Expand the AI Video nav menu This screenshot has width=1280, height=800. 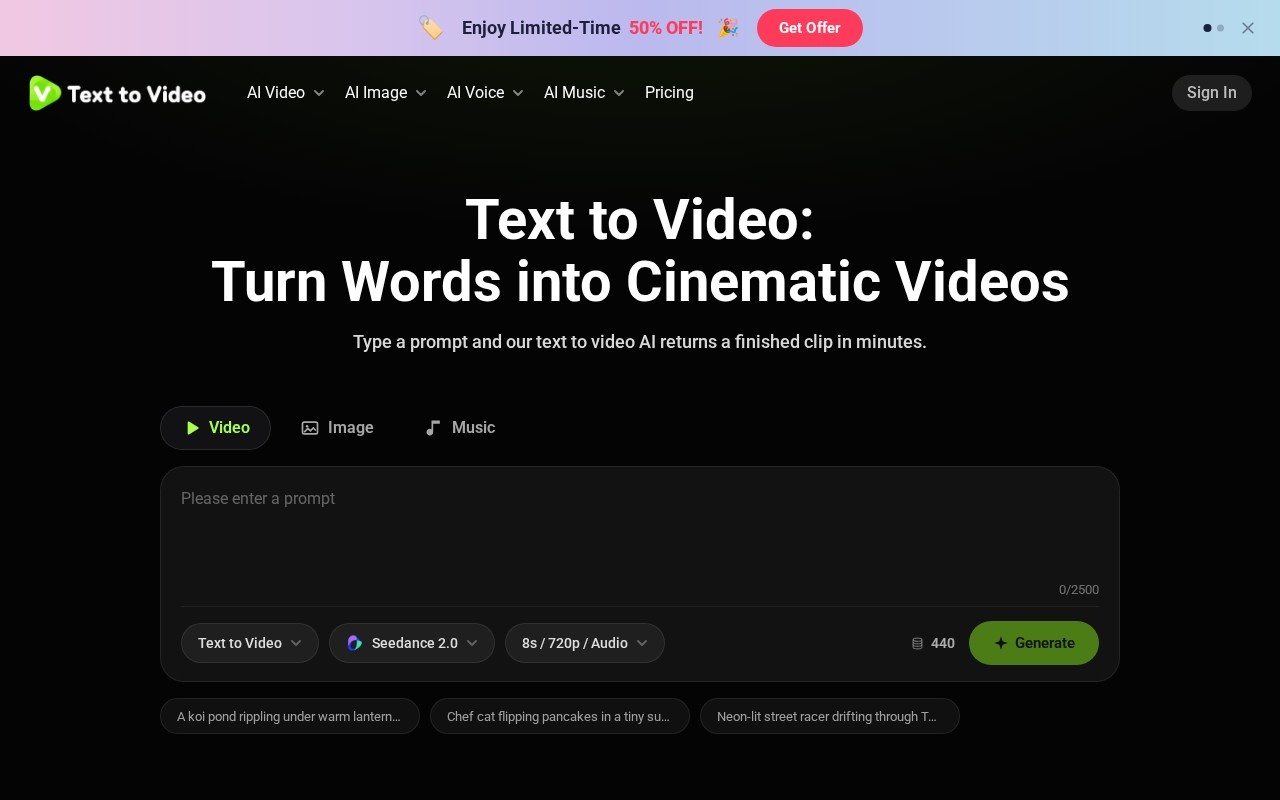(286, 93)
